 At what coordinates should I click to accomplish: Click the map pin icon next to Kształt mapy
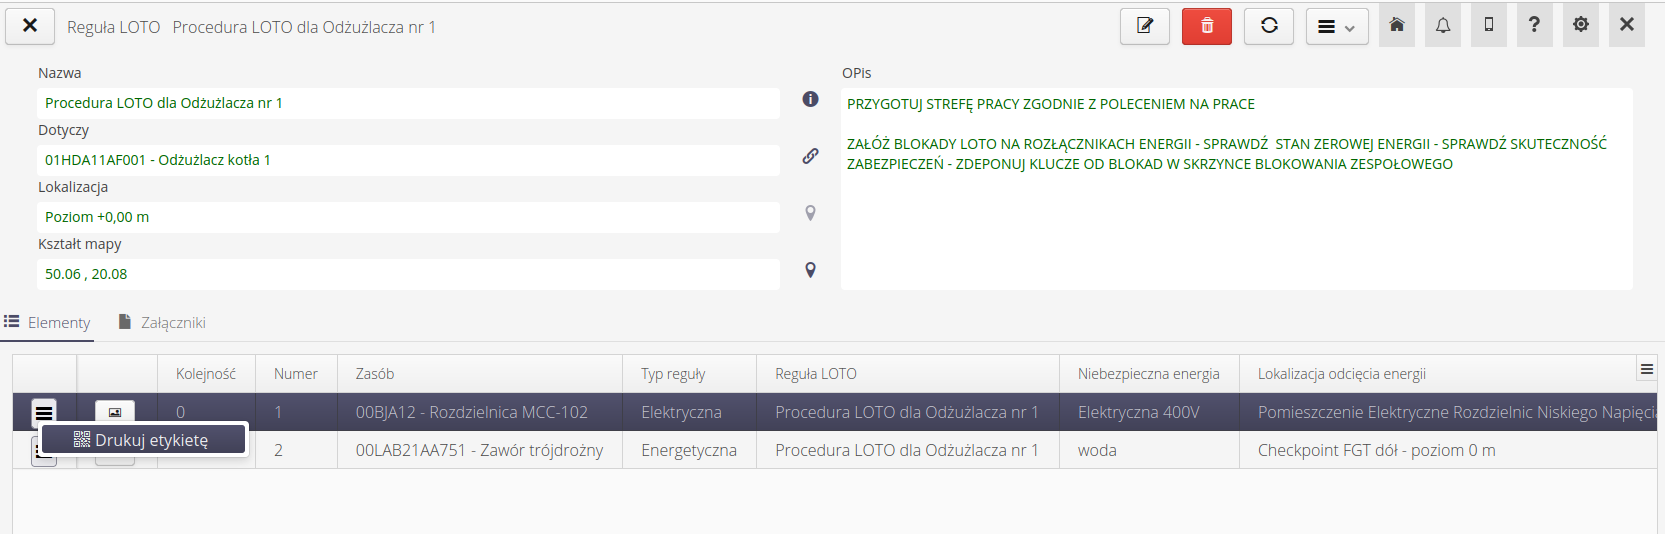pos(810,270)
